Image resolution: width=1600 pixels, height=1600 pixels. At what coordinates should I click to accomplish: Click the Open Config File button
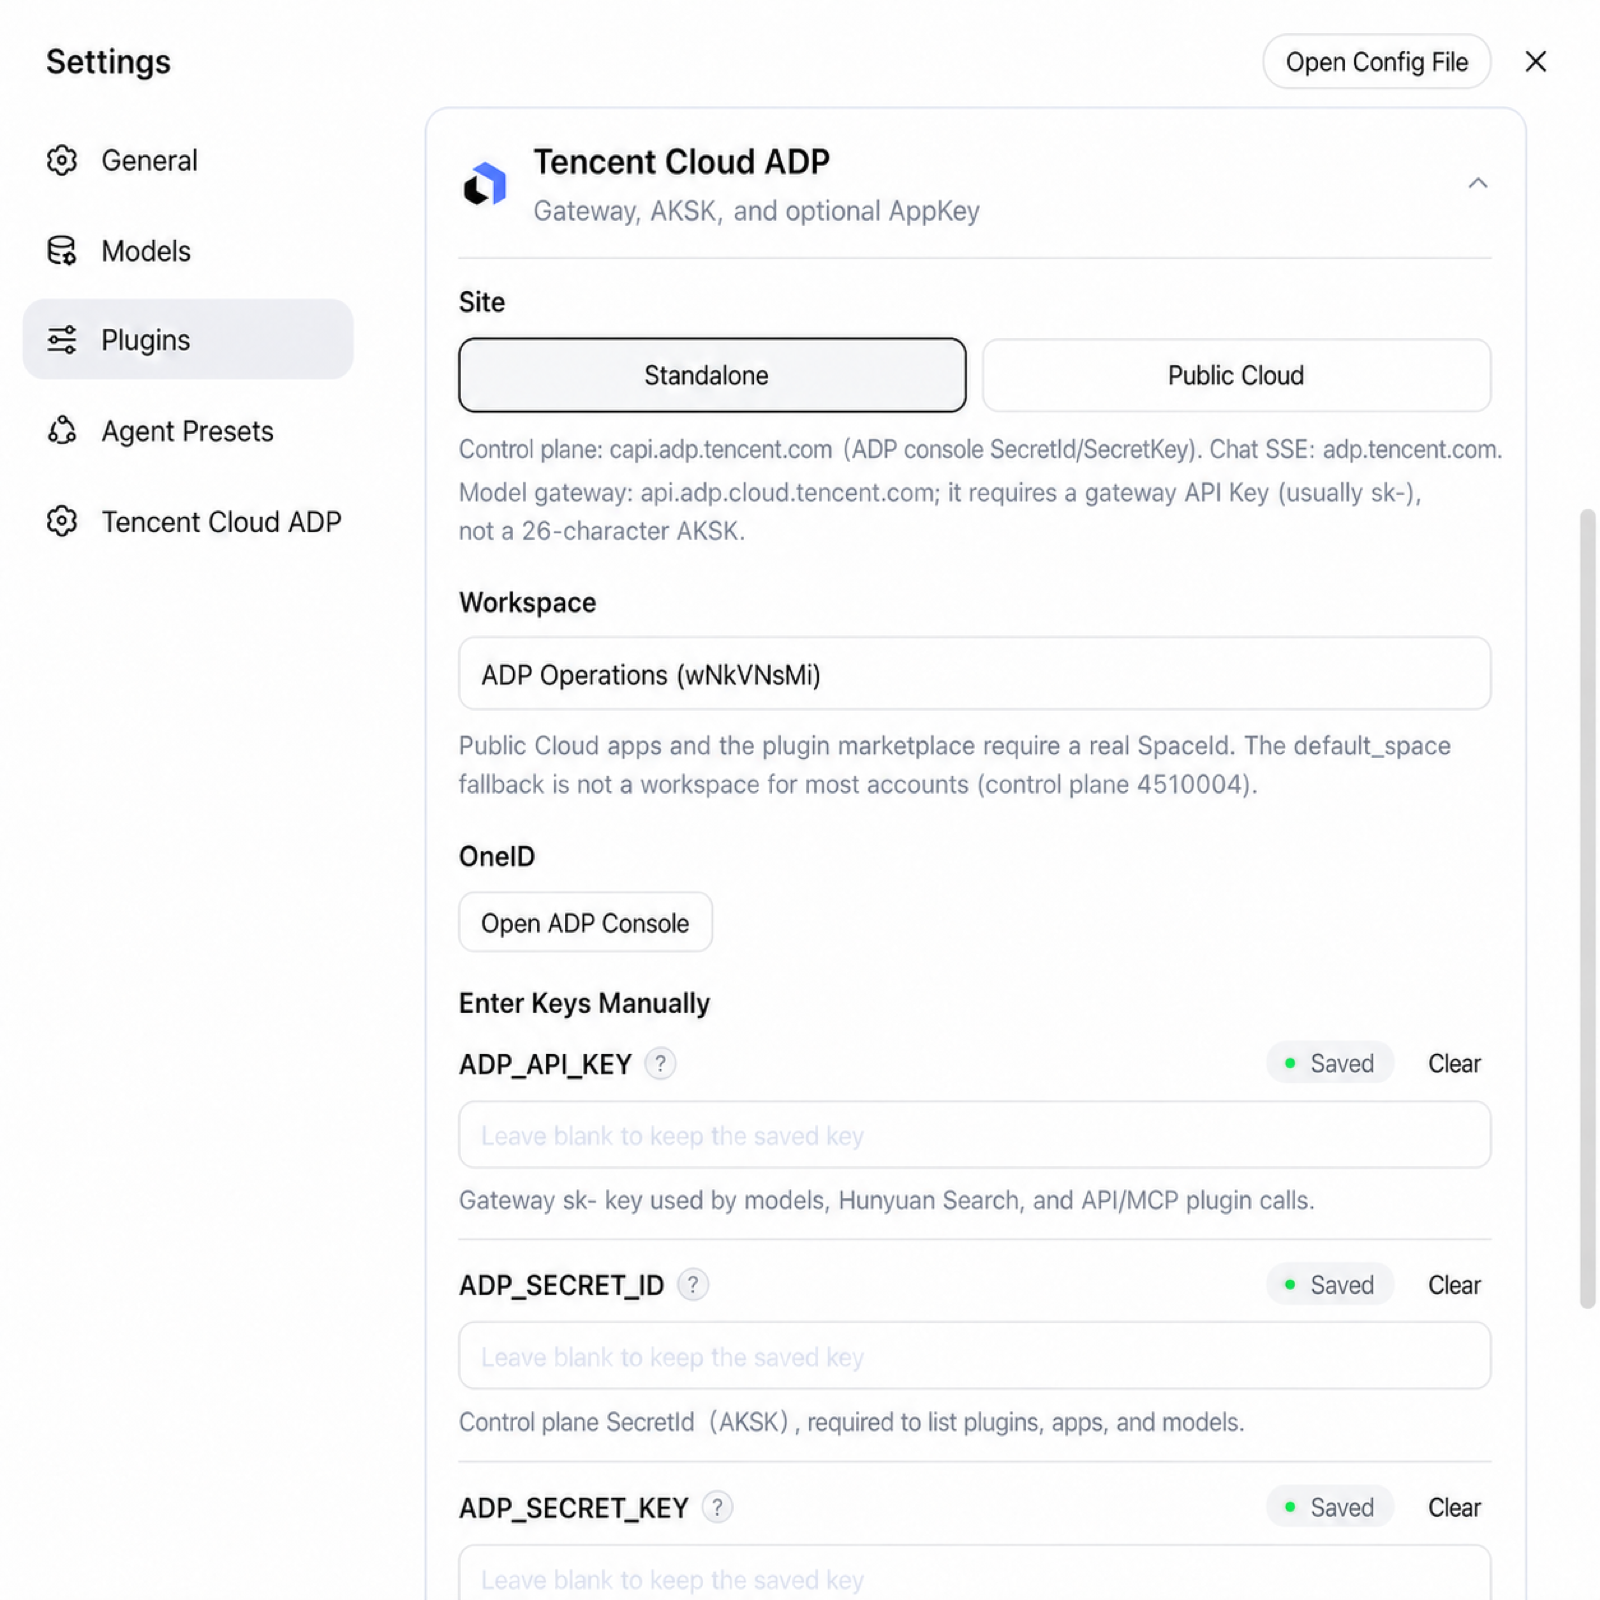tap(1377, 62)
